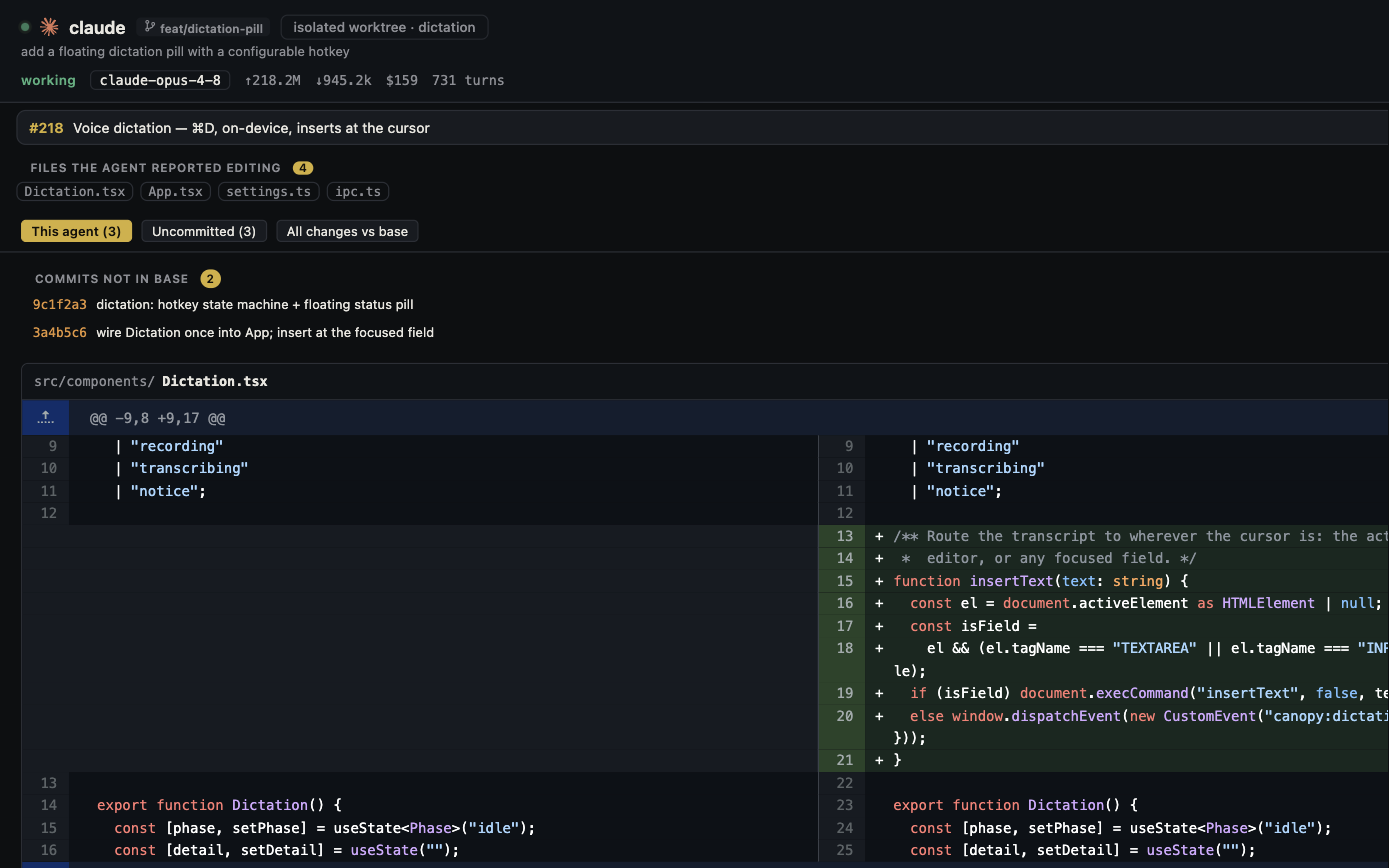Click left-pane line 14 export function Dictation
The height and width of the screenshot is (868, 1389).
click(420, 805)
